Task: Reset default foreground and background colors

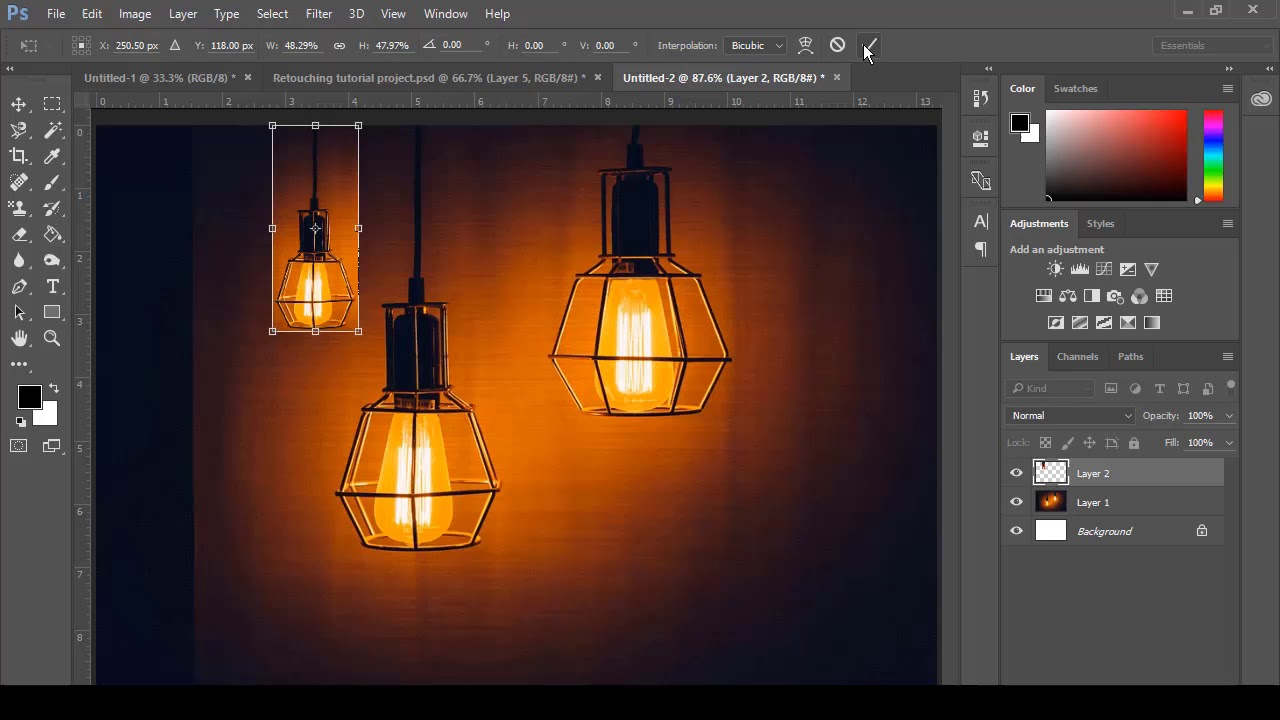Action: tap(21, 422)
